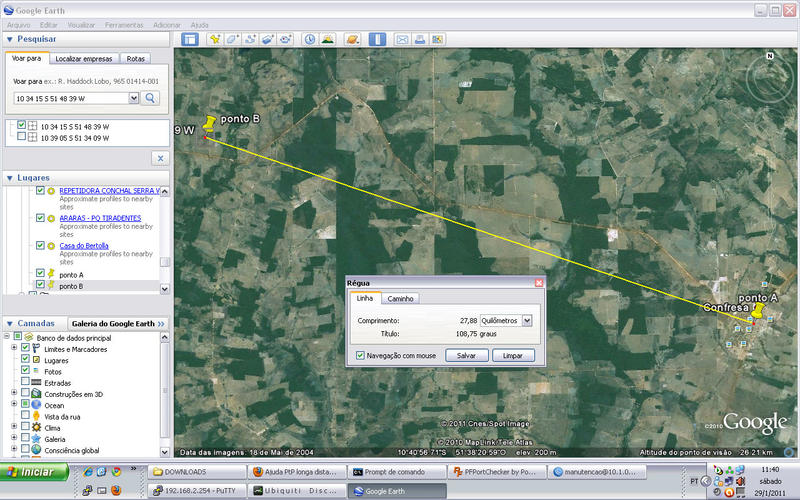The width and height of the screenshot is (800, 500).
Task: Open ARARAS - PQ TIRADENTES link
Action: point(100,218)
